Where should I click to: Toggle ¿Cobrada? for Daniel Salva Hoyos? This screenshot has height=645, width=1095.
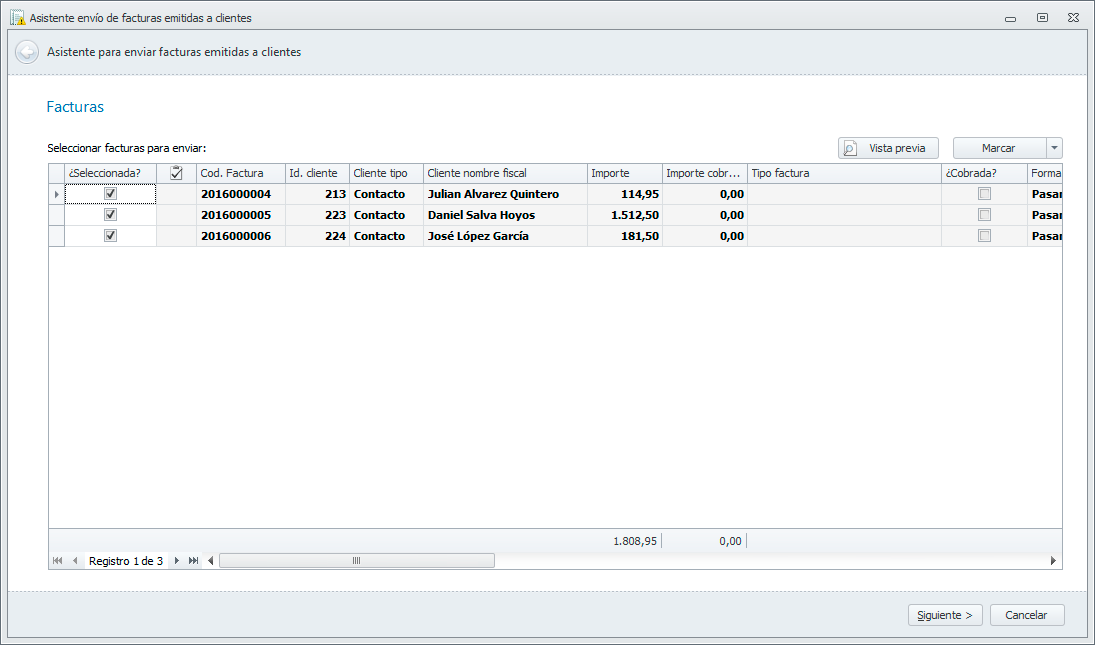click(985, 214)
